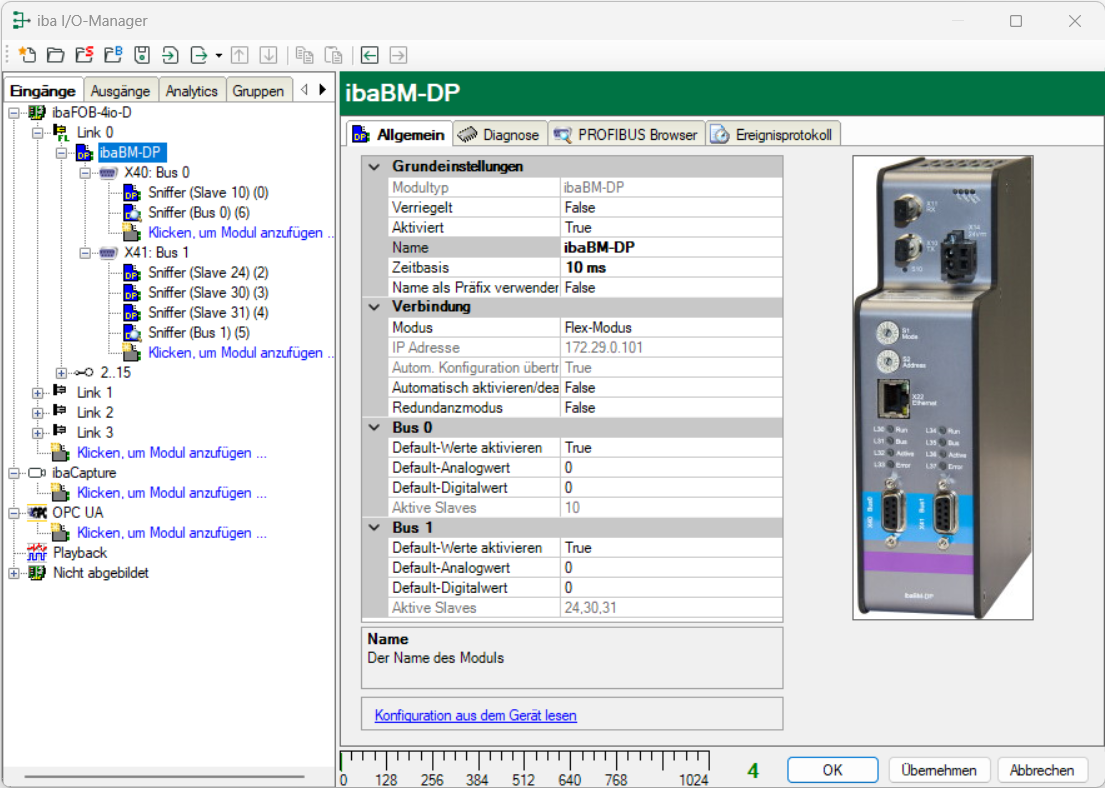Select the Sniffer (Slave 24) module icon
1105x788 pixels.
point(131,272)
